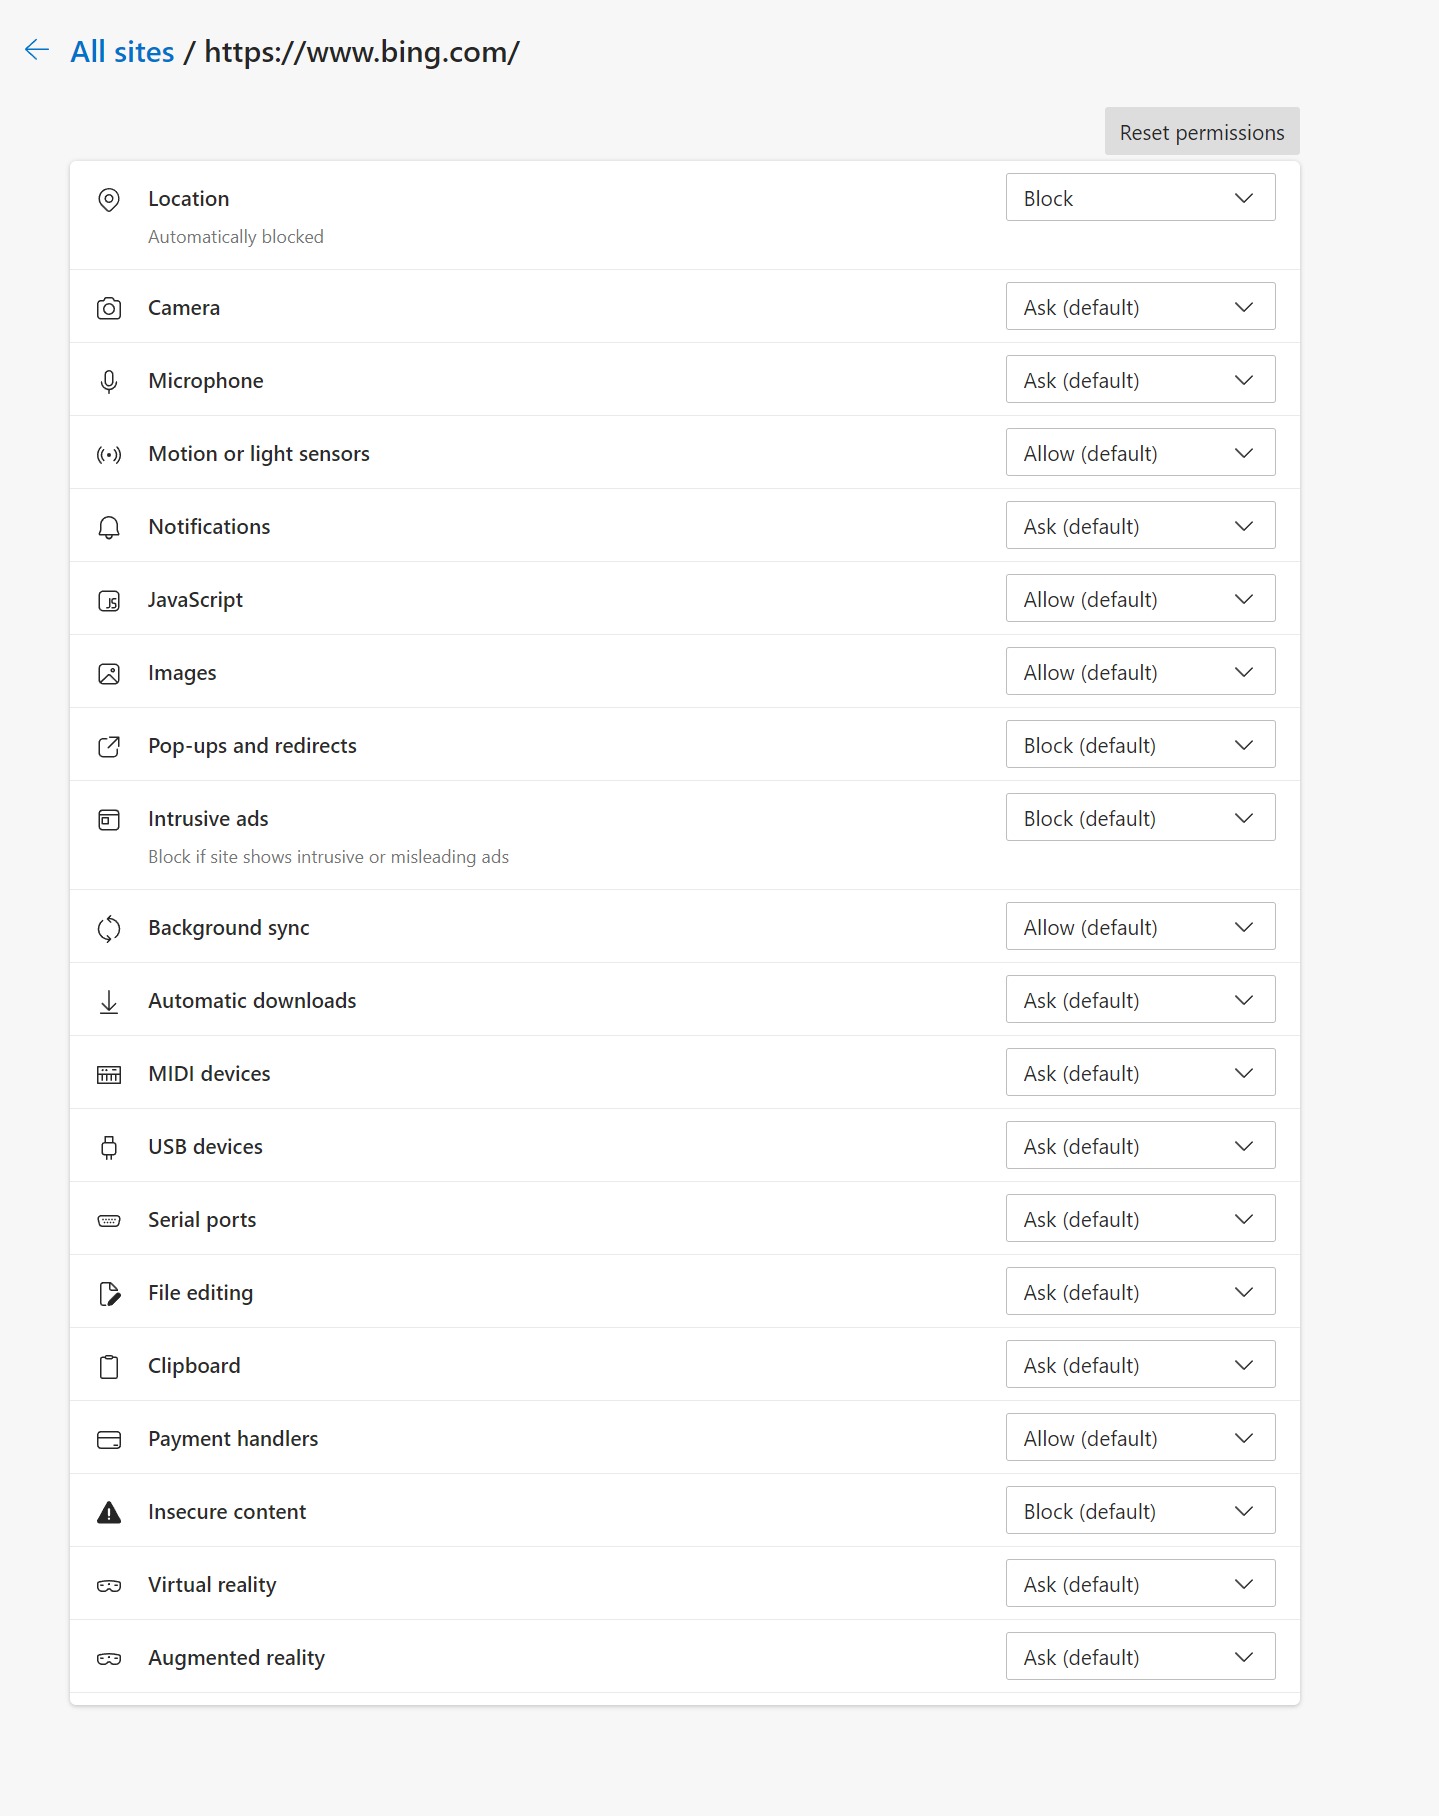Click the Insecure content warning icon
This screenshot has width=1439, height=1816.
point(109,1512)
